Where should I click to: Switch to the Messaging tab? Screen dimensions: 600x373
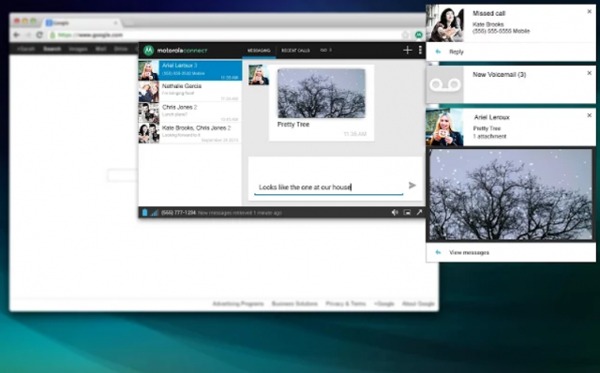click(x=259, y=50)
